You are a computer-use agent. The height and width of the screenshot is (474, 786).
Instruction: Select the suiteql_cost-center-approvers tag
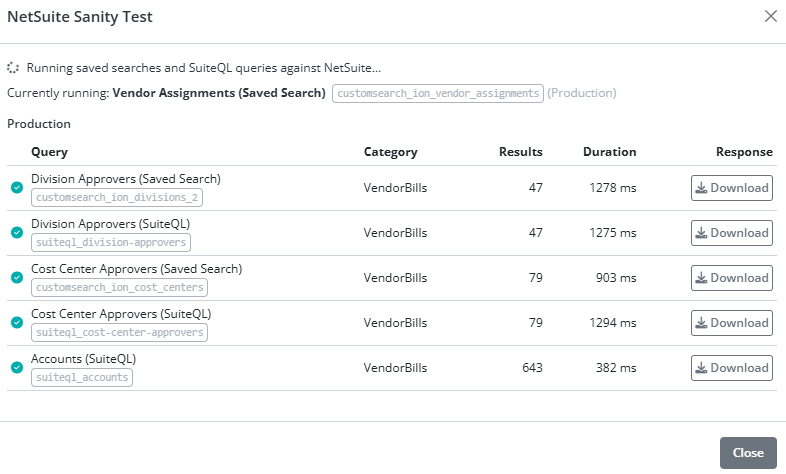(x=119, y=332)
